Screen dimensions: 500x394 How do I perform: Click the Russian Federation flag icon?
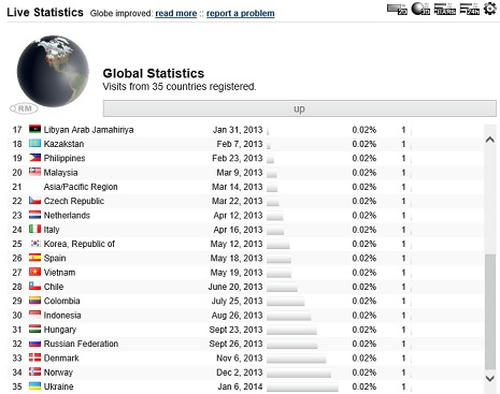[x=35, y=343]
